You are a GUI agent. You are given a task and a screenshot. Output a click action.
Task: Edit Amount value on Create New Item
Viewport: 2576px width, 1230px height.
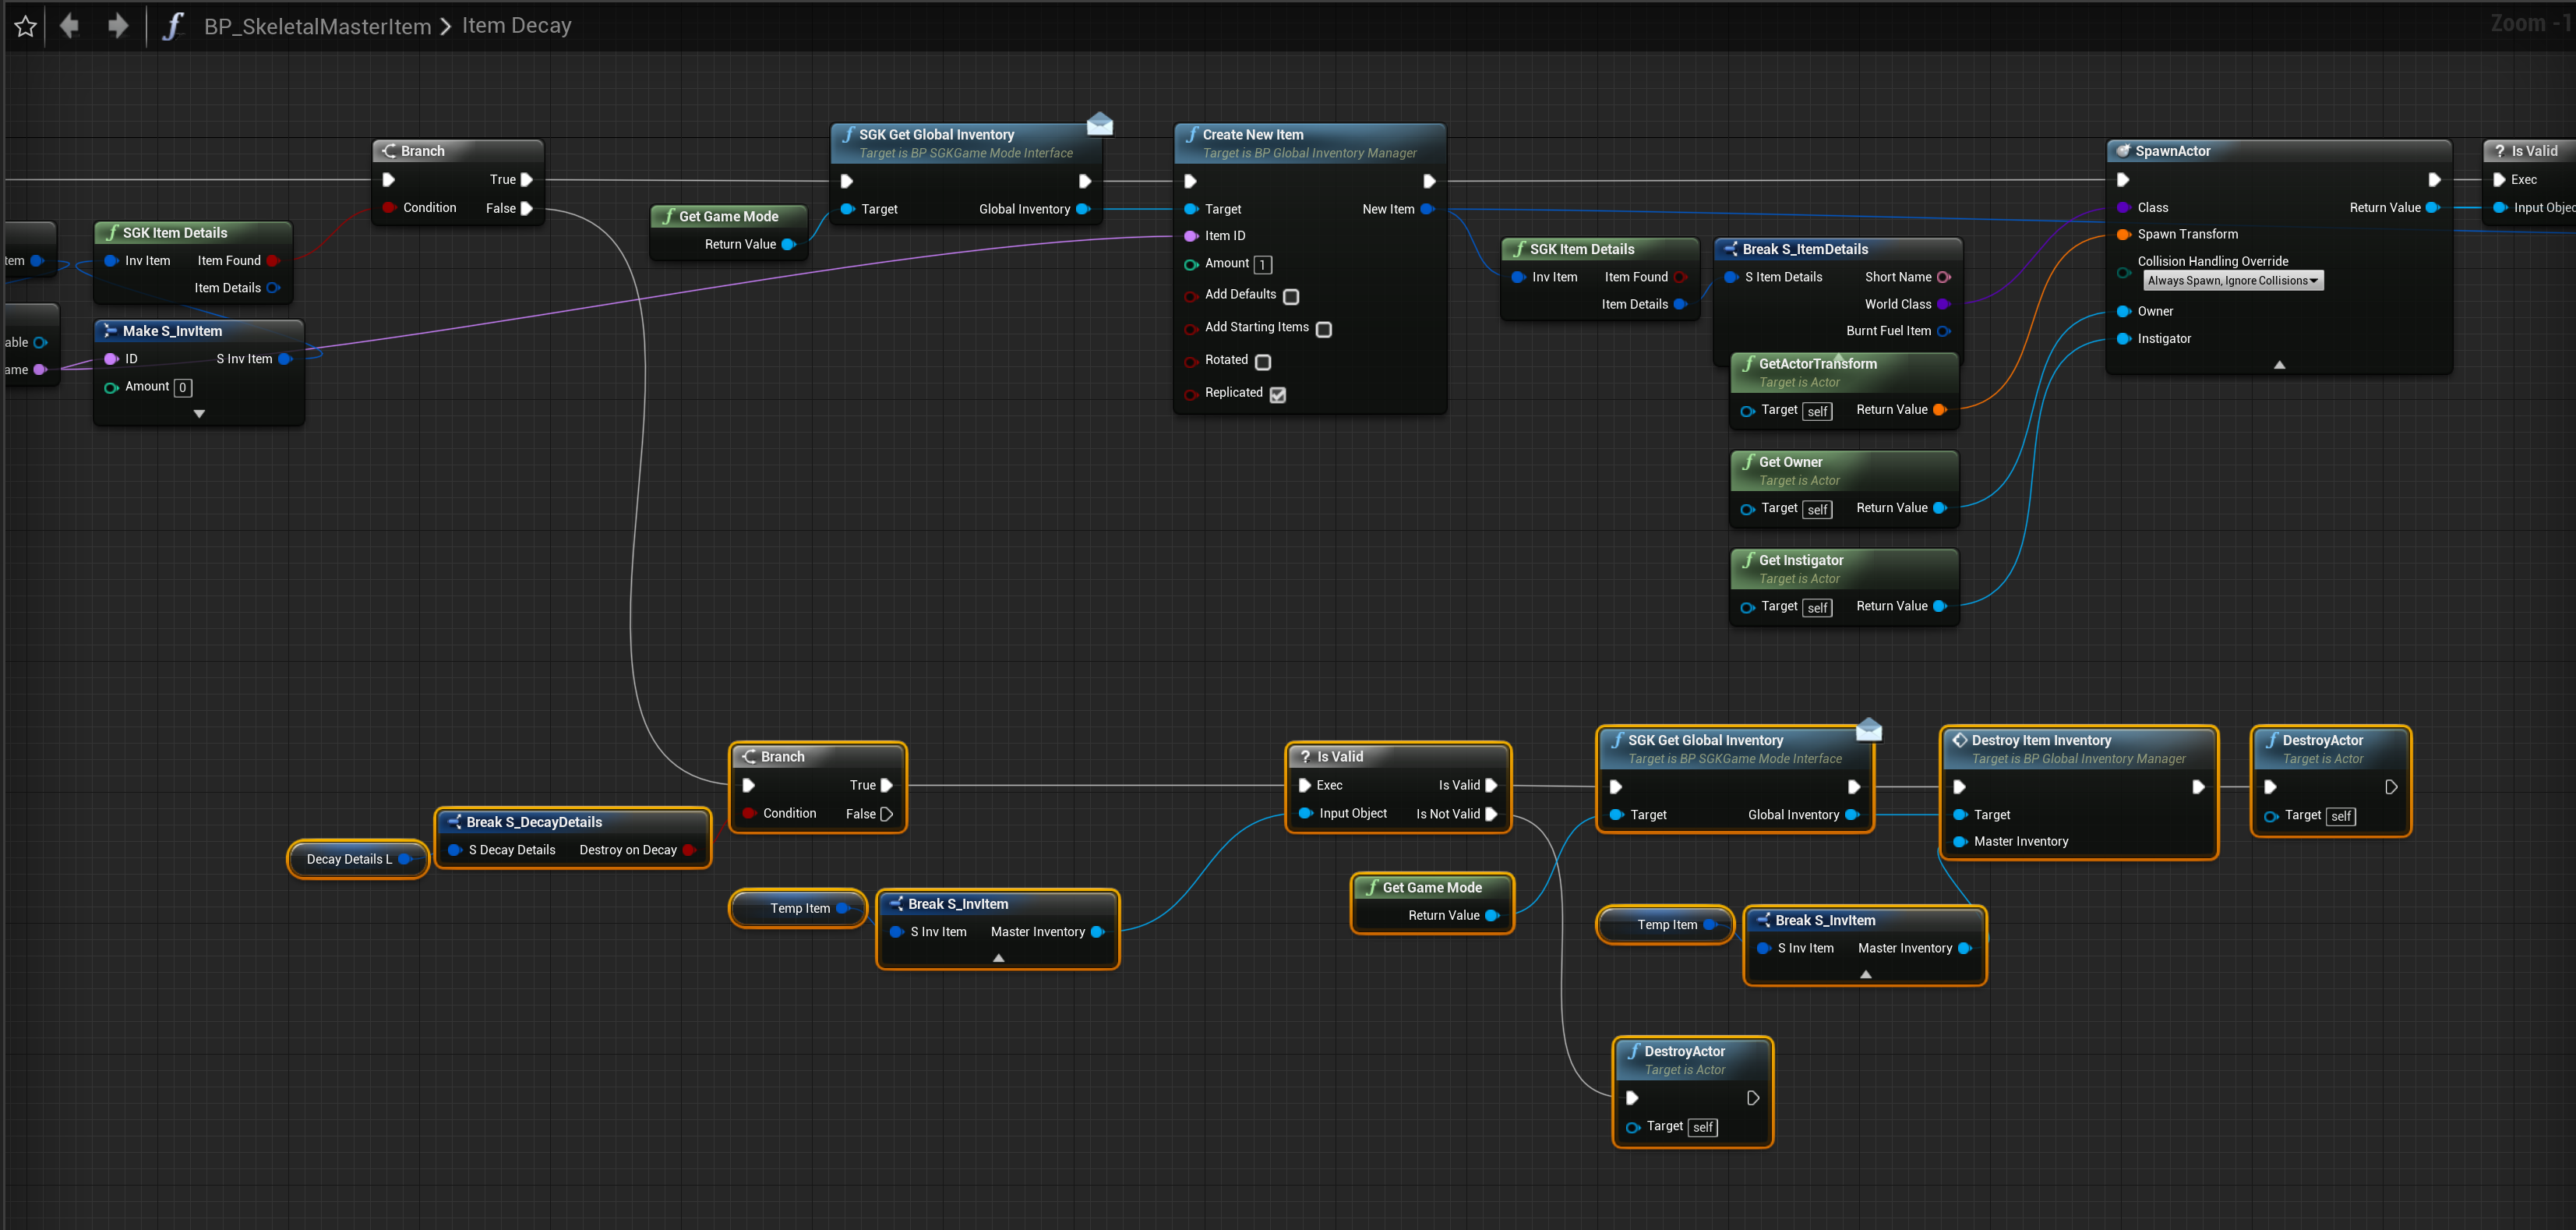pyautogui.click(x=1262, y=264)
